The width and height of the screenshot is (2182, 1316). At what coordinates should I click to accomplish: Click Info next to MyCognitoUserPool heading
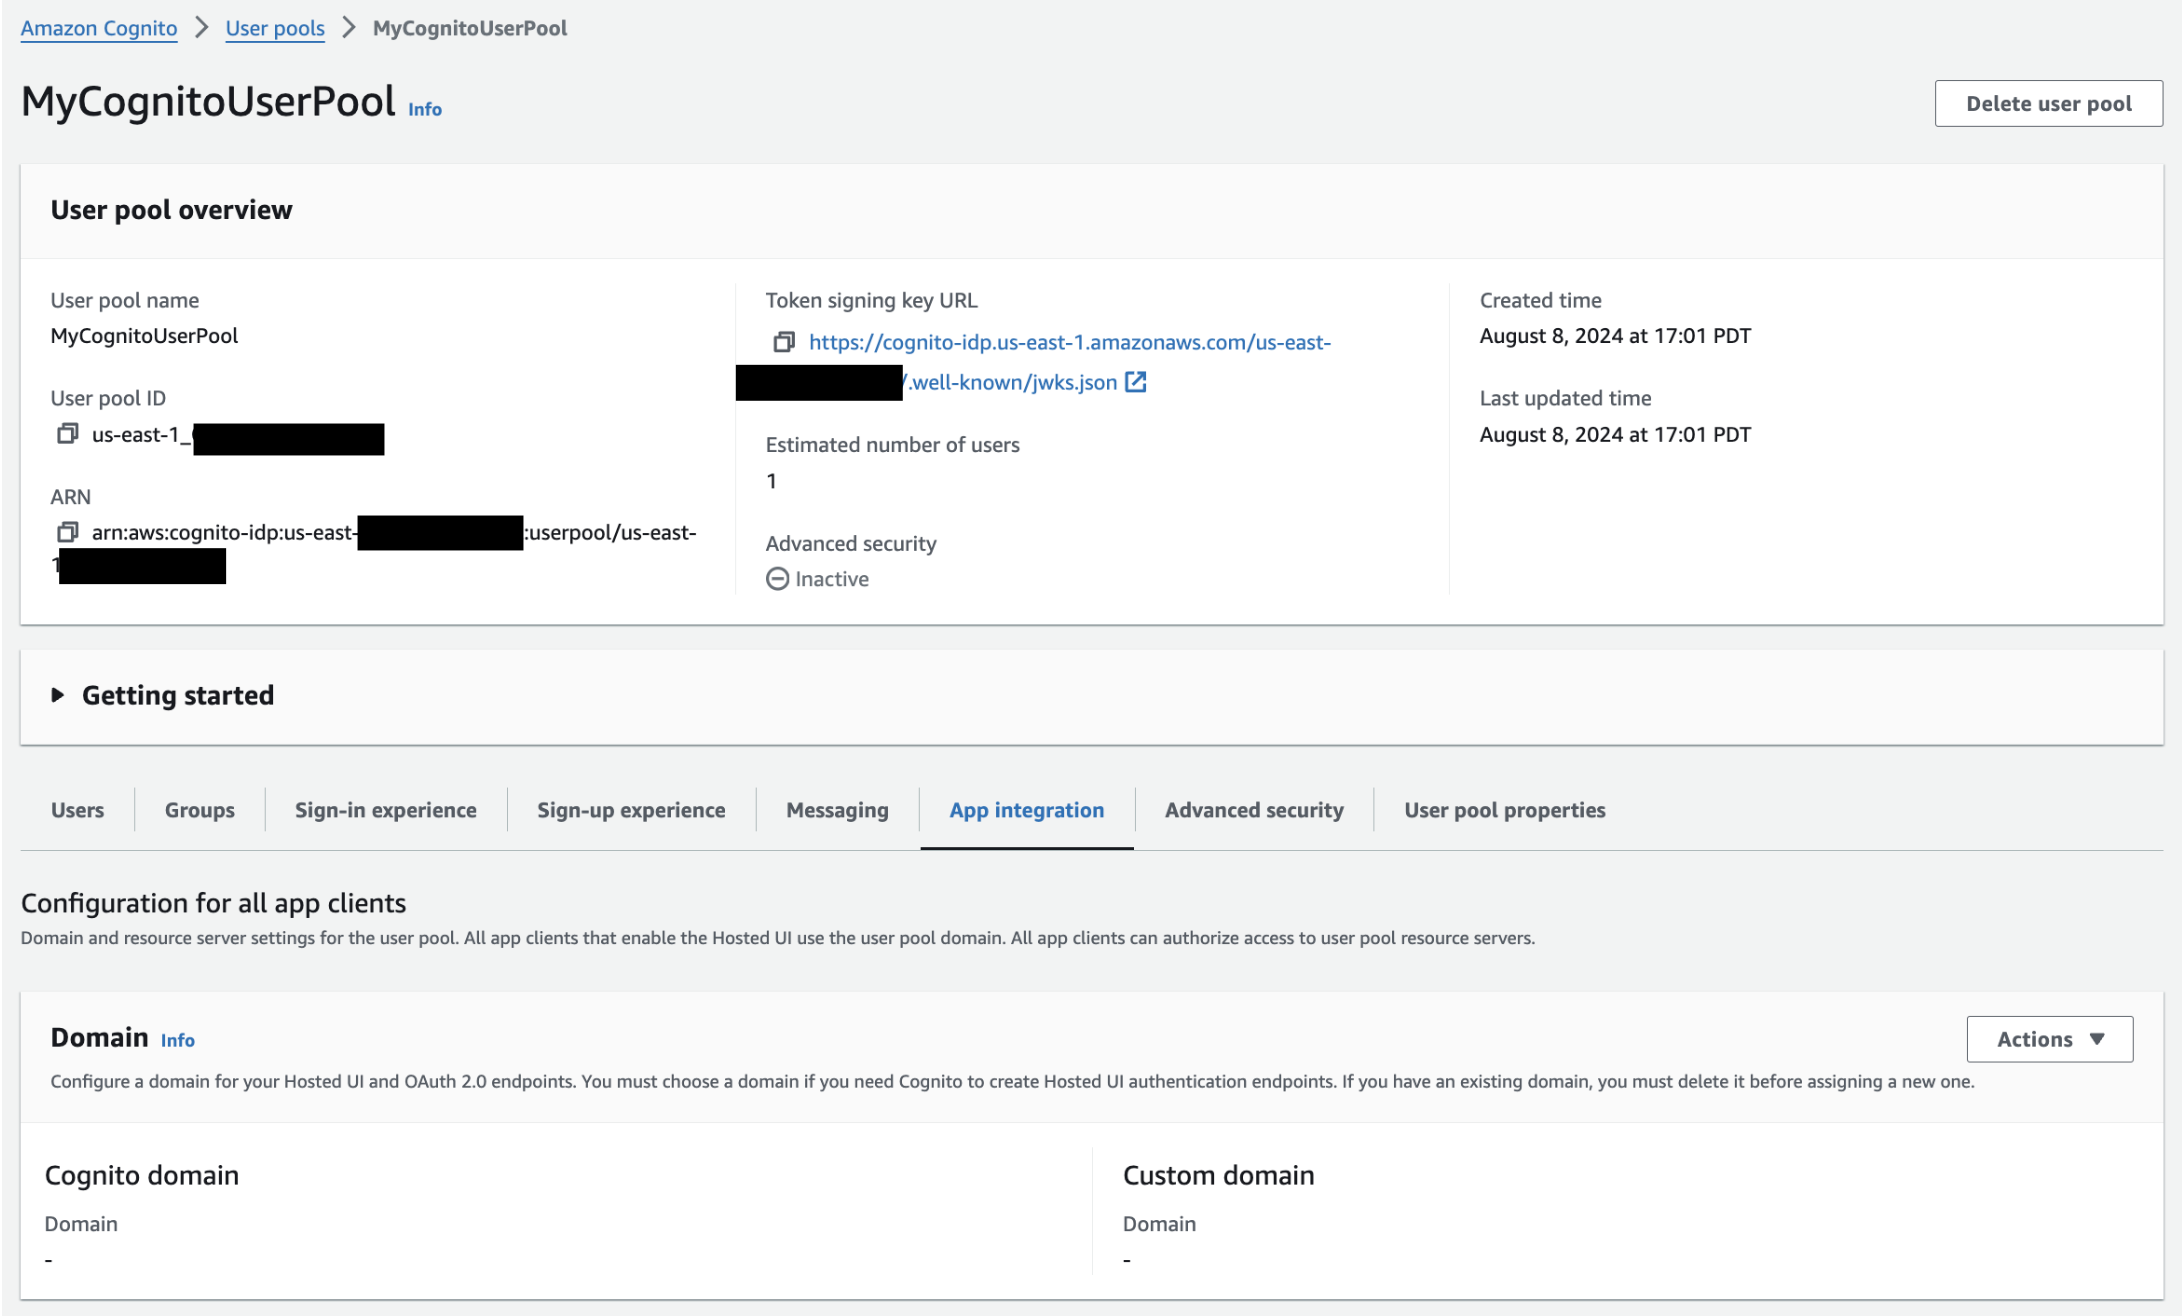[x=424, y=109]
